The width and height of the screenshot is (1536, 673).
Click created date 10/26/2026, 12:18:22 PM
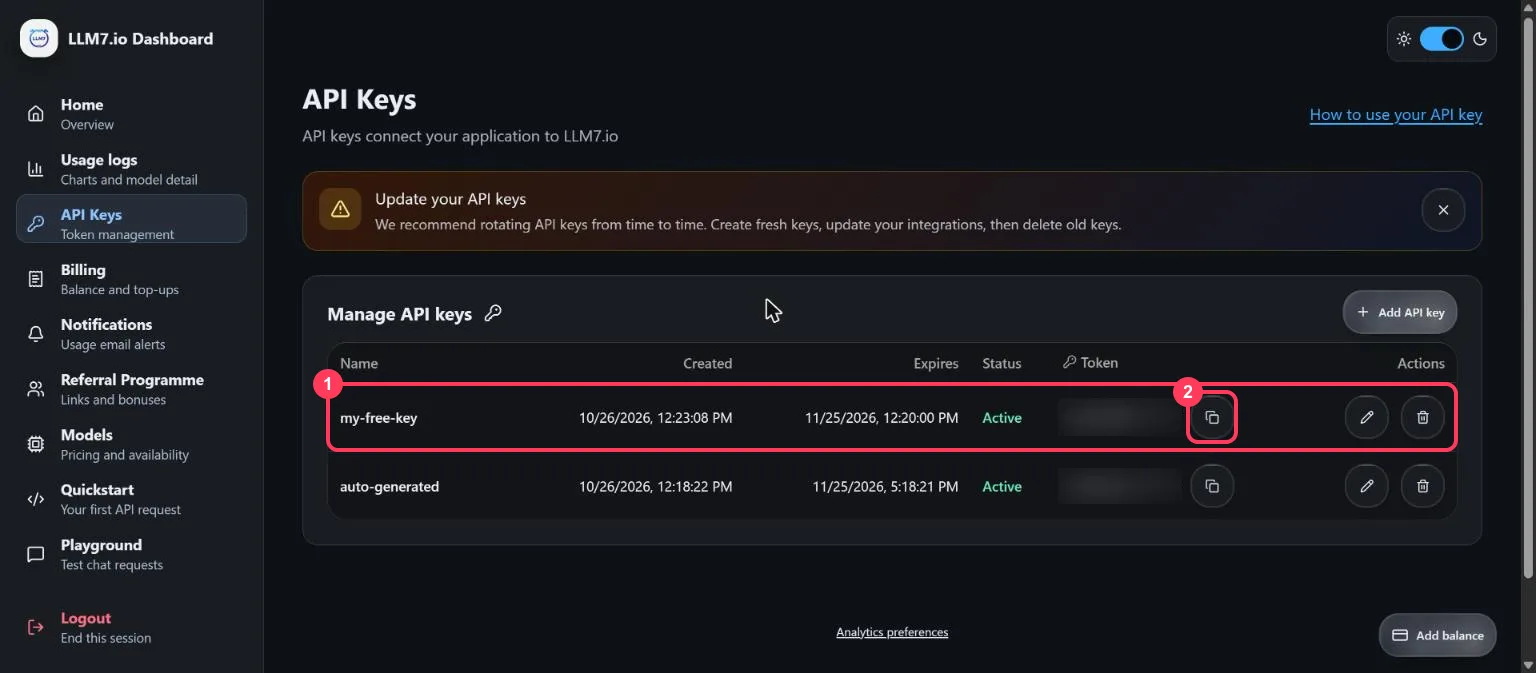(x=656, y=487)
